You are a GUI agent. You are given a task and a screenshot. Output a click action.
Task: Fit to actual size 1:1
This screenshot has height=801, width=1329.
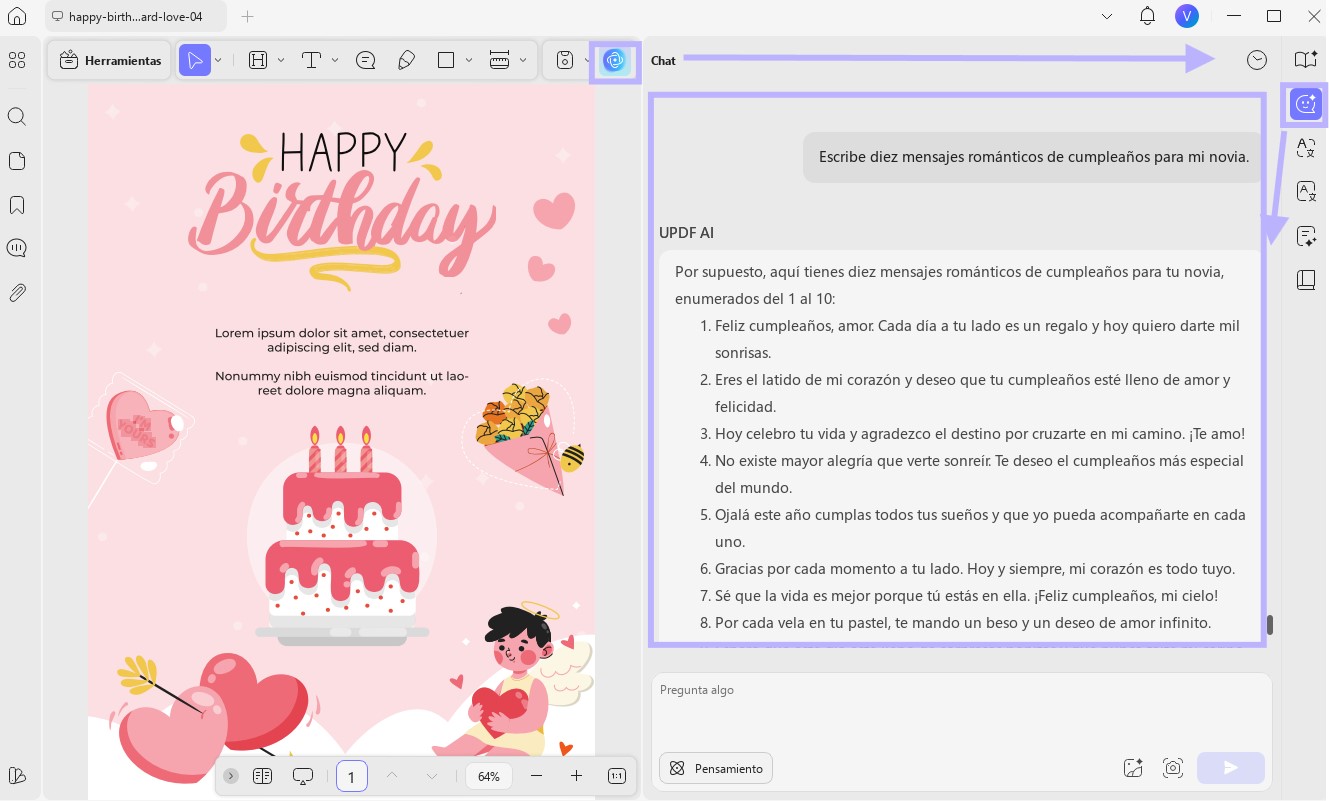[617, 776]
